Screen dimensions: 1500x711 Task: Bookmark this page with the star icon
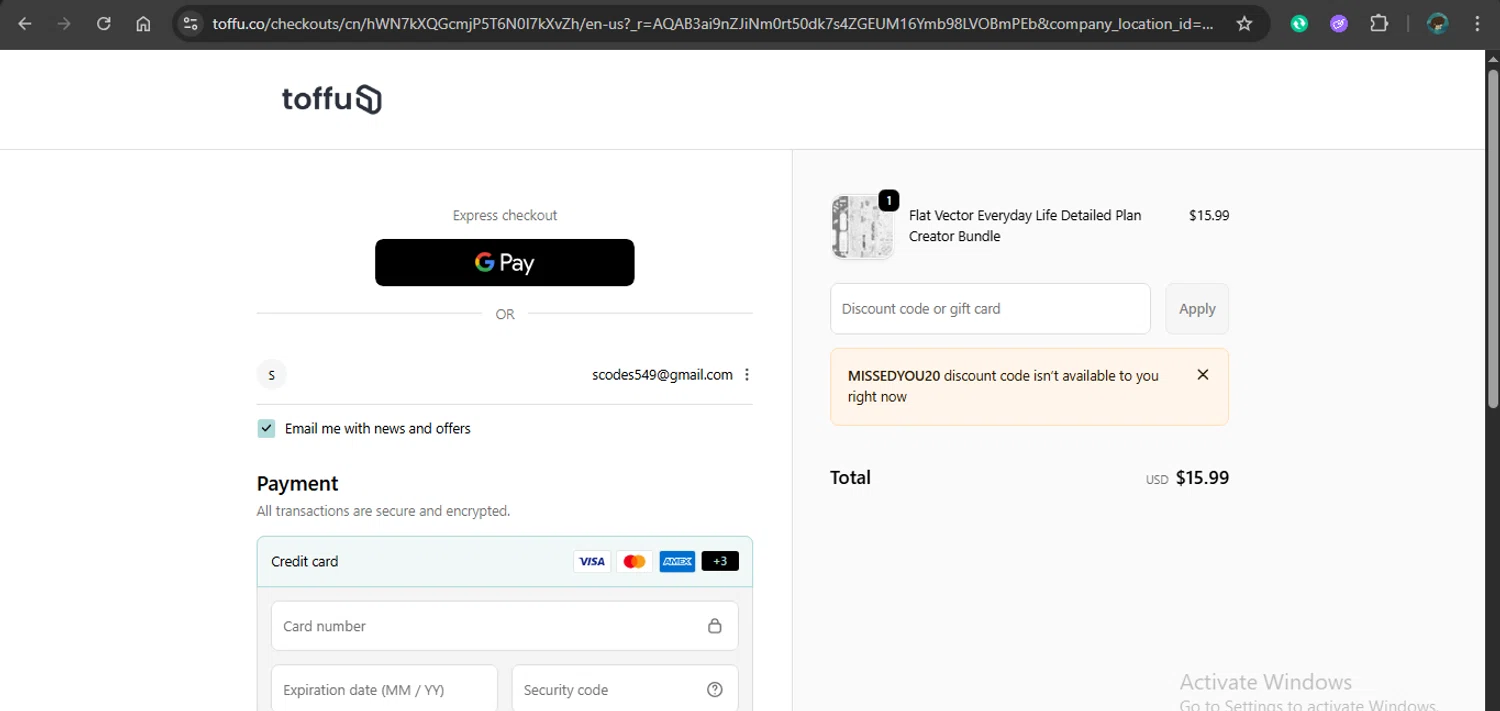1244,23
